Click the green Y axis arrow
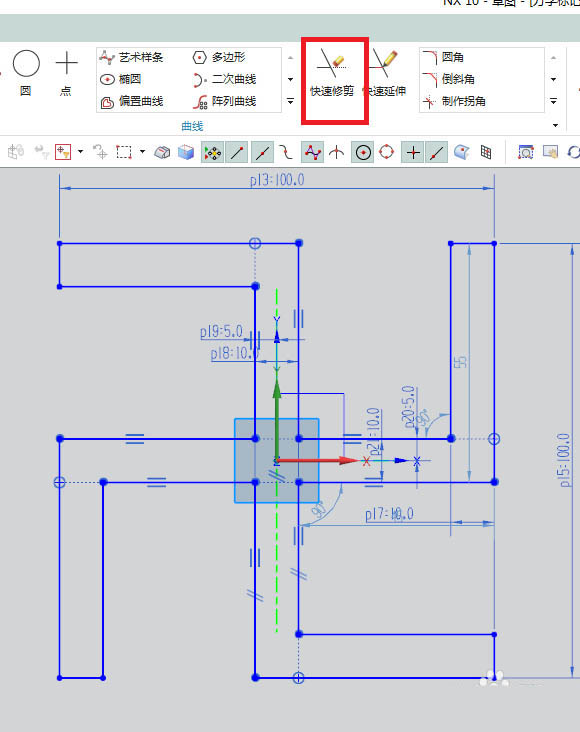Screen dimensions: 580x732 [x=277, y=420]
